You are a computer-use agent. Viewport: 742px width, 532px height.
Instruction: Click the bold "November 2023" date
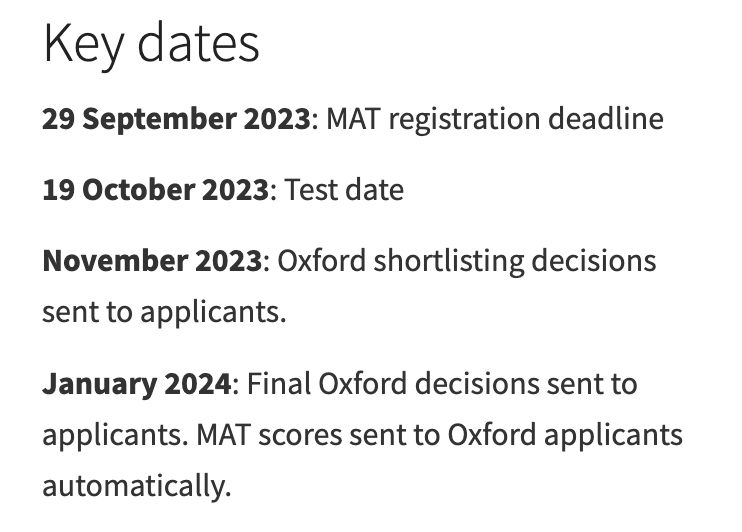152,261
